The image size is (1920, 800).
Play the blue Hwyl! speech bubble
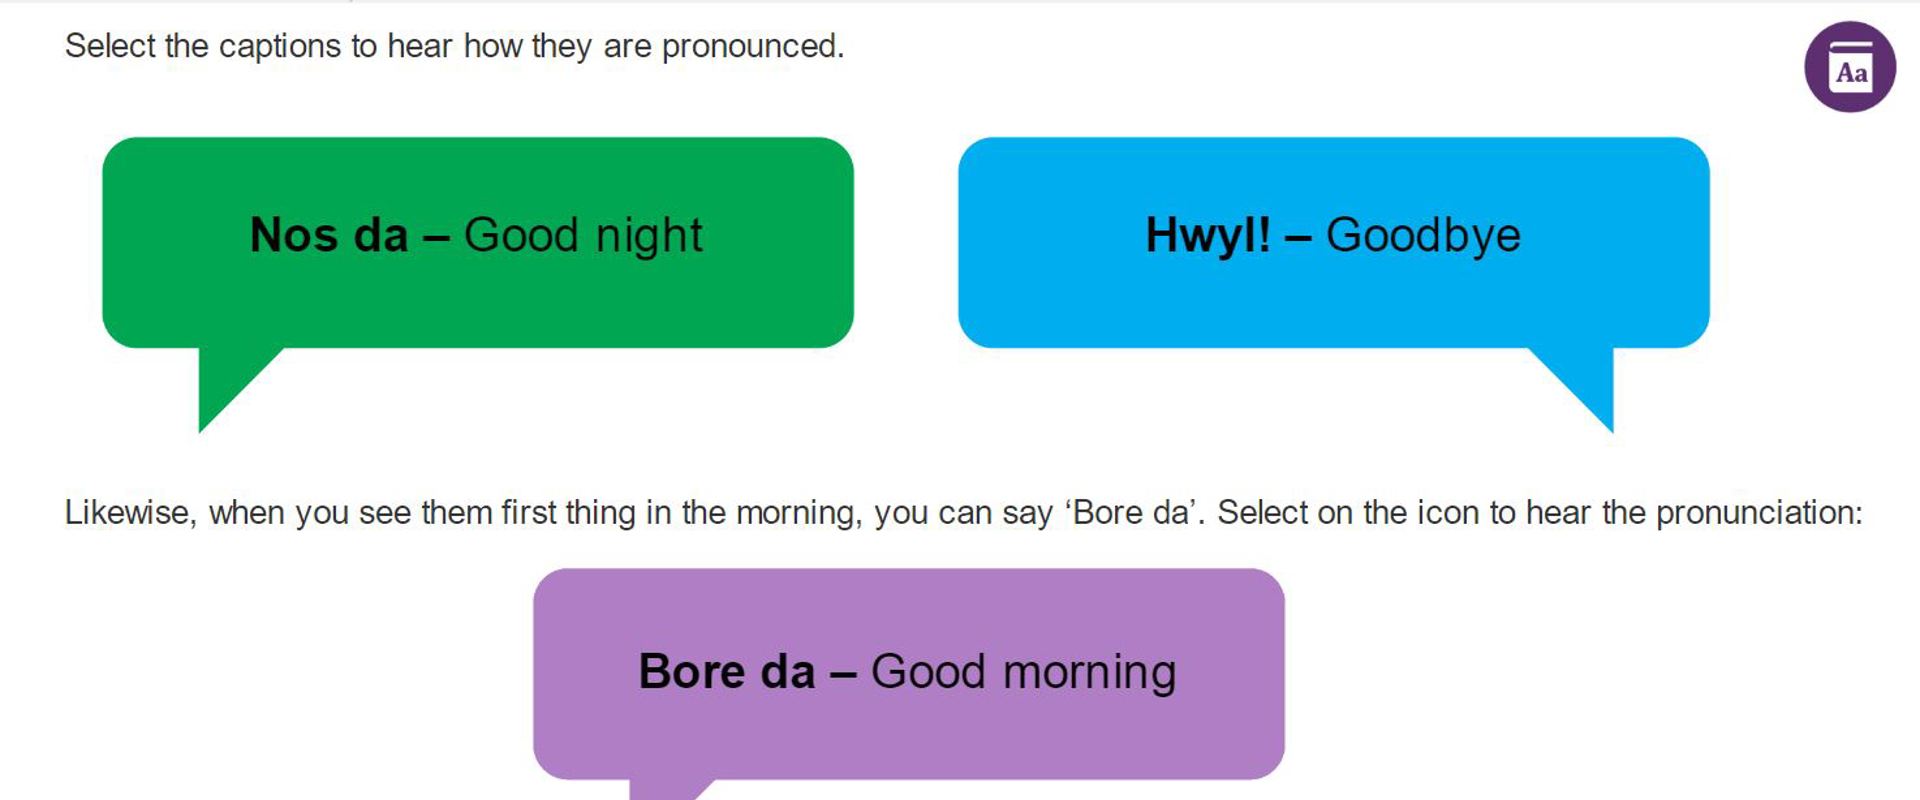click(x=1333, y=243)
